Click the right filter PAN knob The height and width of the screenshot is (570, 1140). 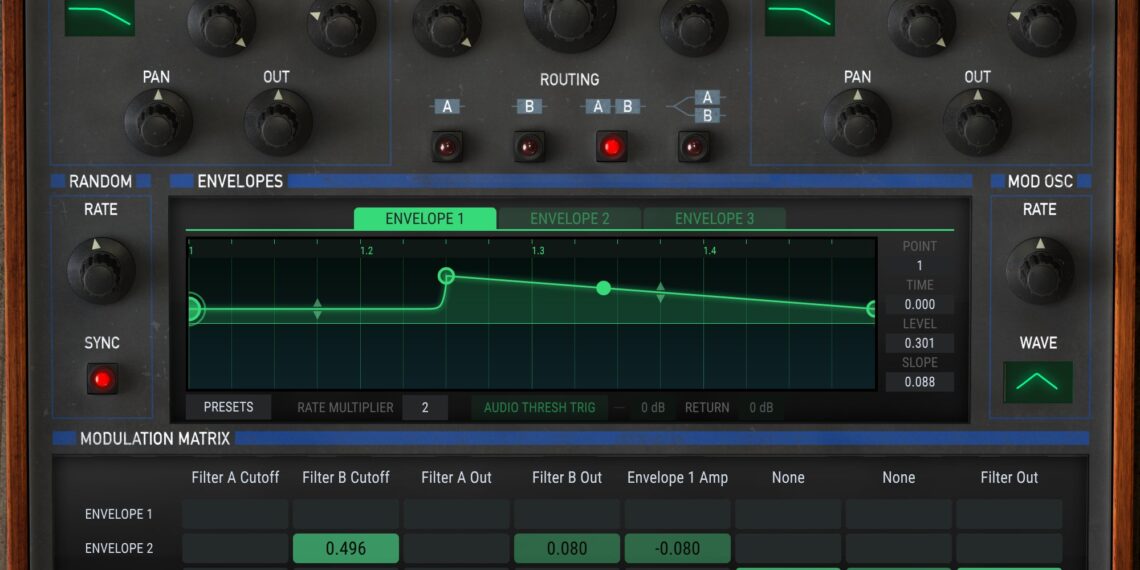(x=857, y=122)
